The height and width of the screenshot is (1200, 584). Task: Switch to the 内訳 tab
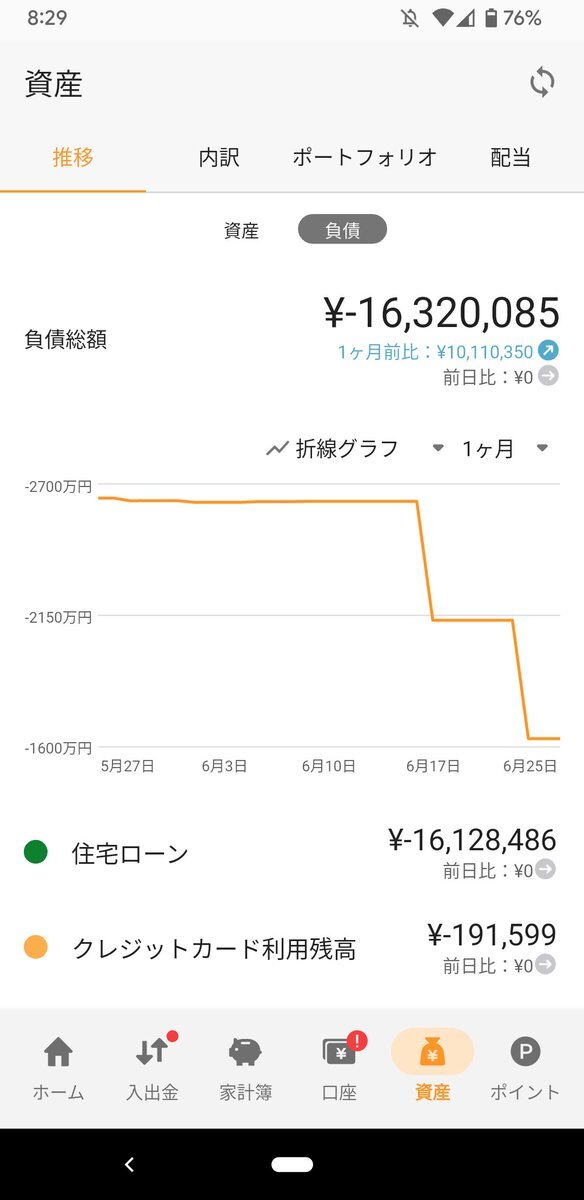219,157
